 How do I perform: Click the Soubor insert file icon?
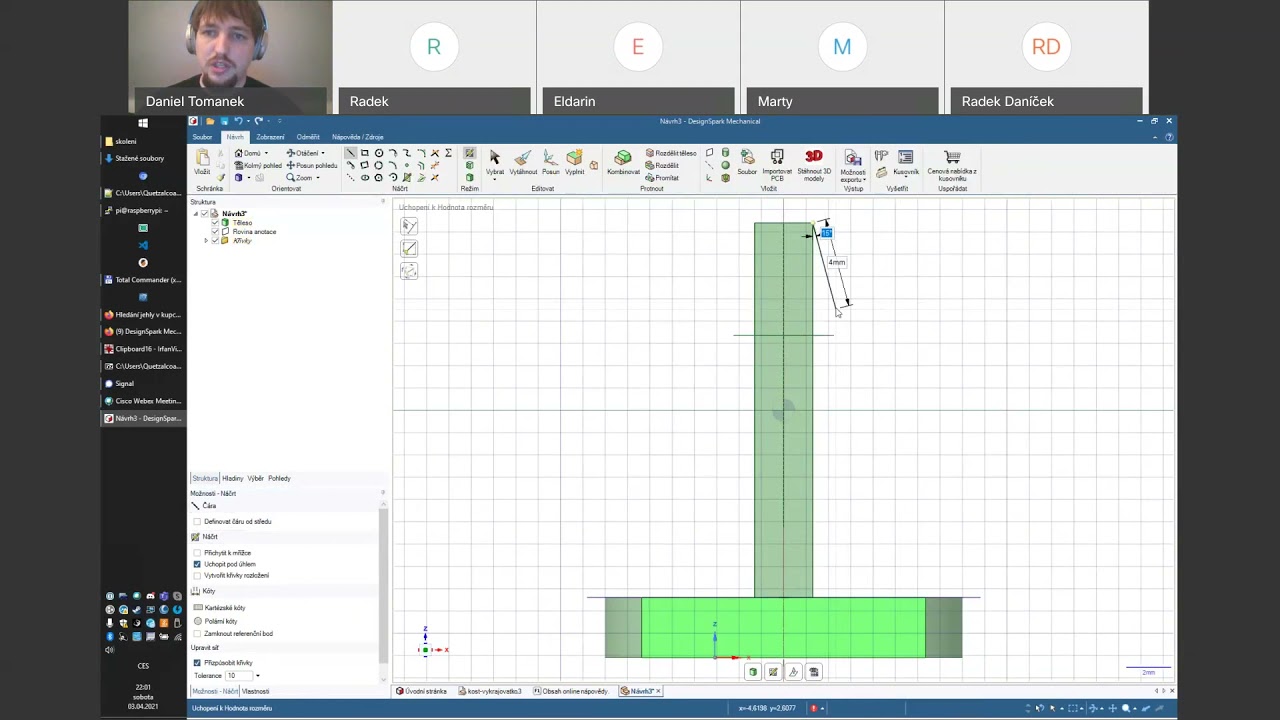pos(747,156)
